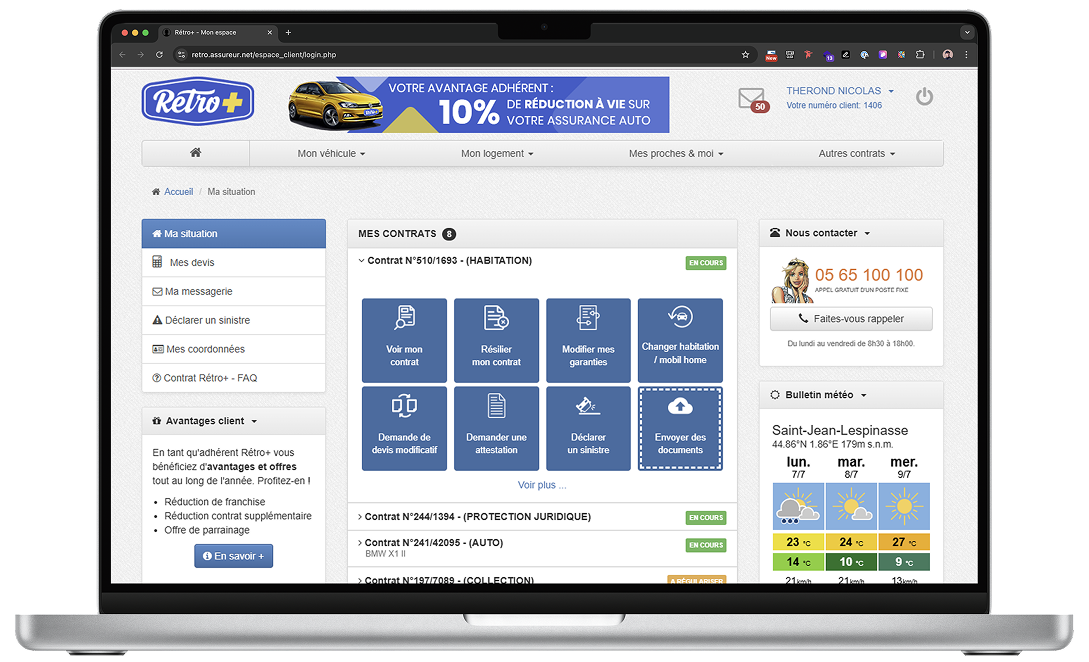Image resolution: width=1089 pixels, height=662 pixels.
Task: Open the messages envelope icon with badge
Action: coord(752,98)
